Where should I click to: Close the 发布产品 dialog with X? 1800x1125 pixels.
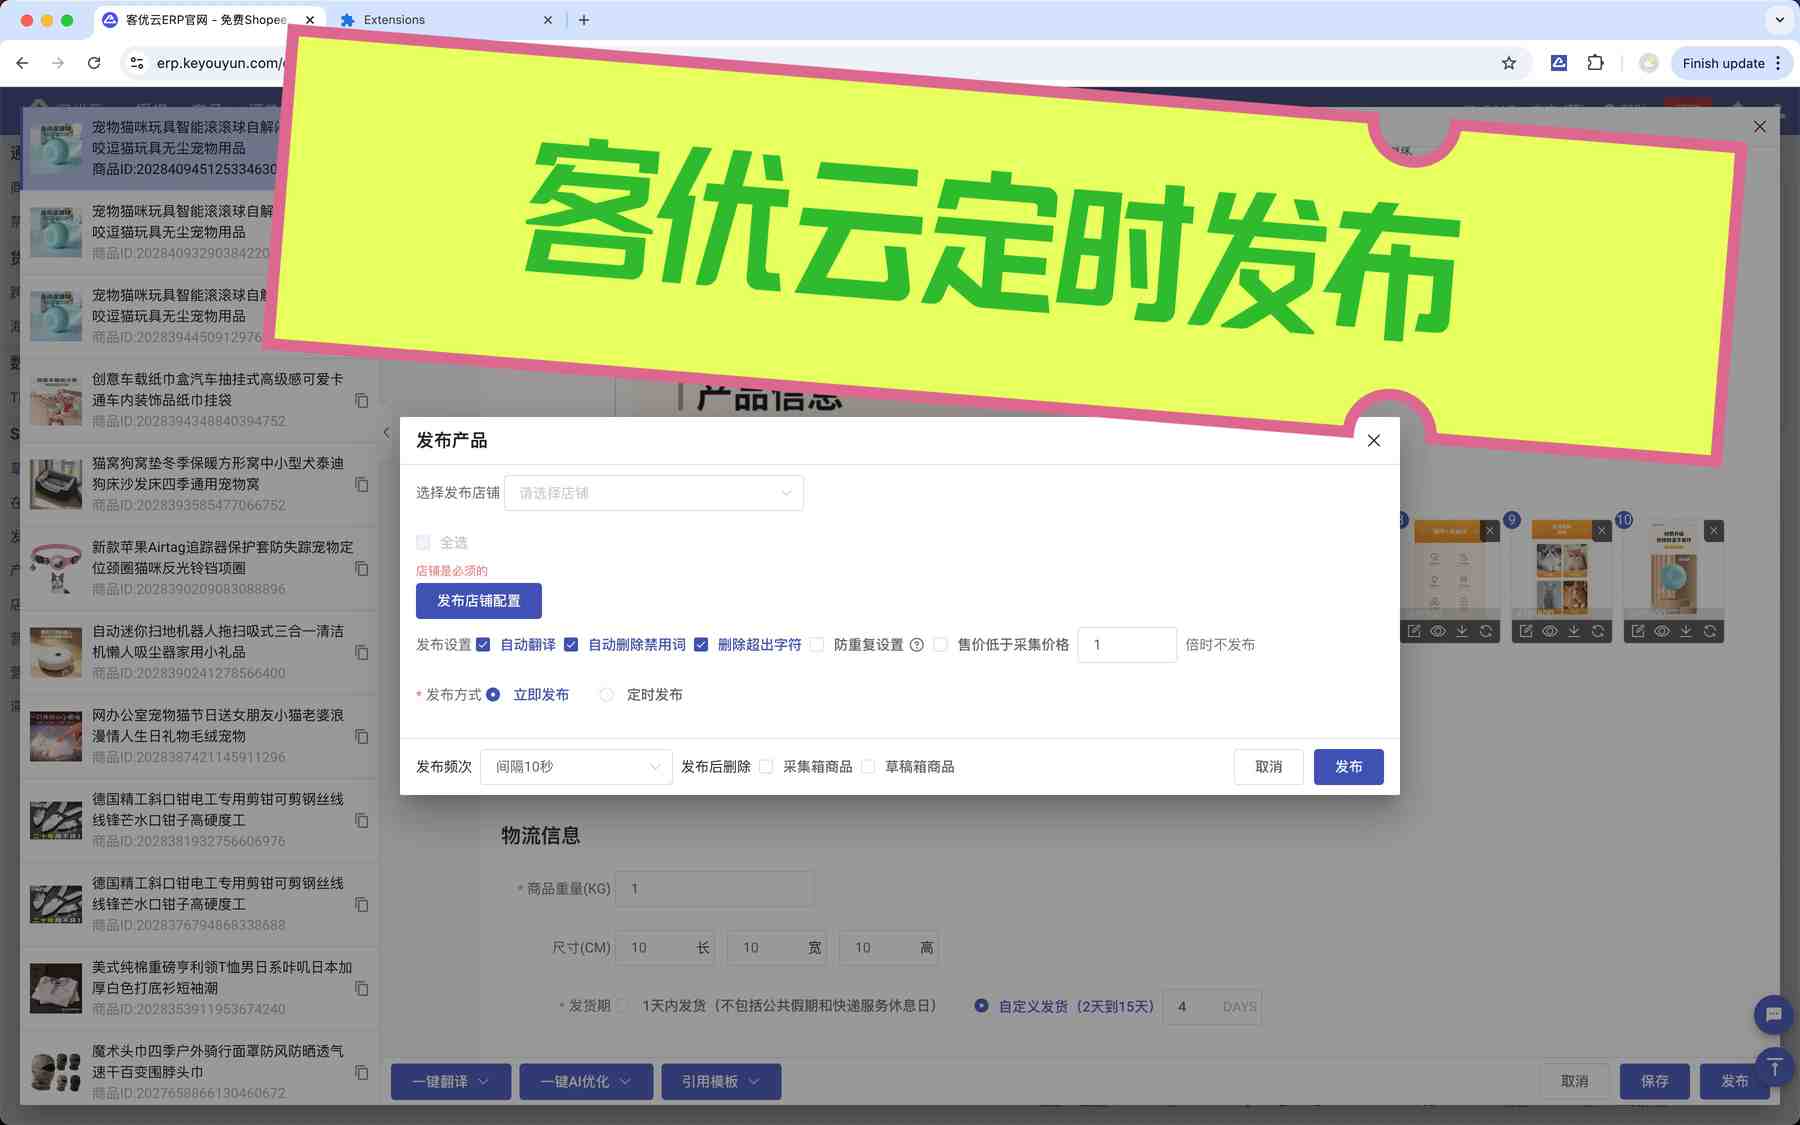[1373, 441]
